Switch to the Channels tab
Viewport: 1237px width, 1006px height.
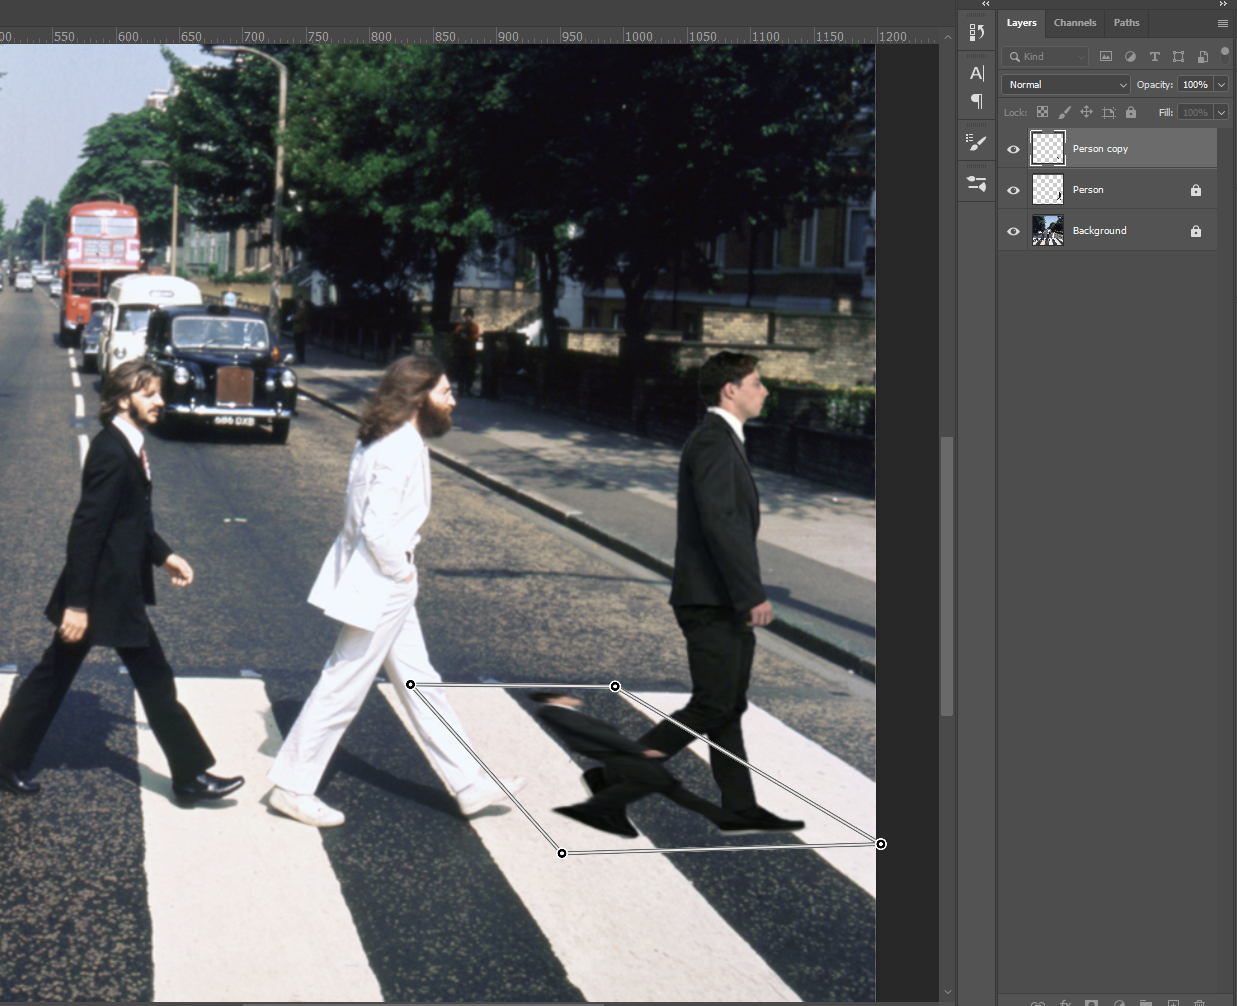pyautogui.click(x=1075, y=23)
